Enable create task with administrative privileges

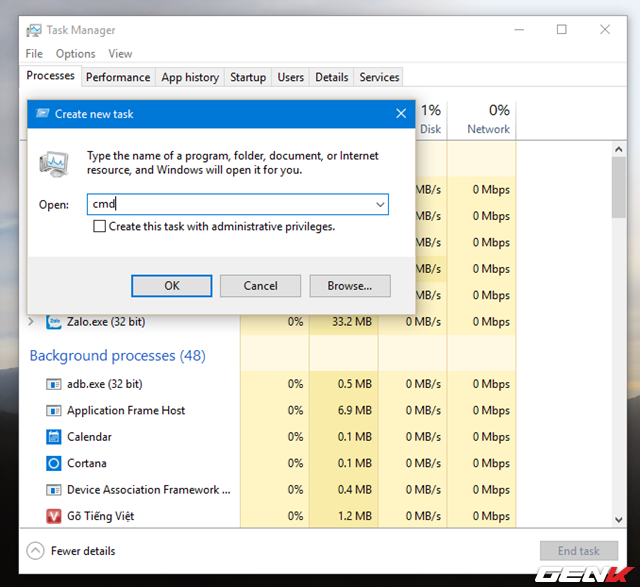click(x=99, y=227)
